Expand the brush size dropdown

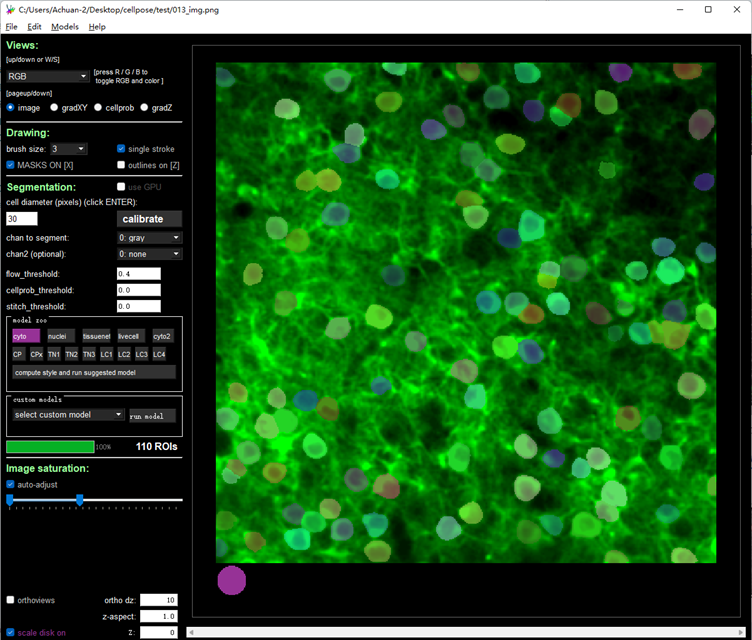68,149
